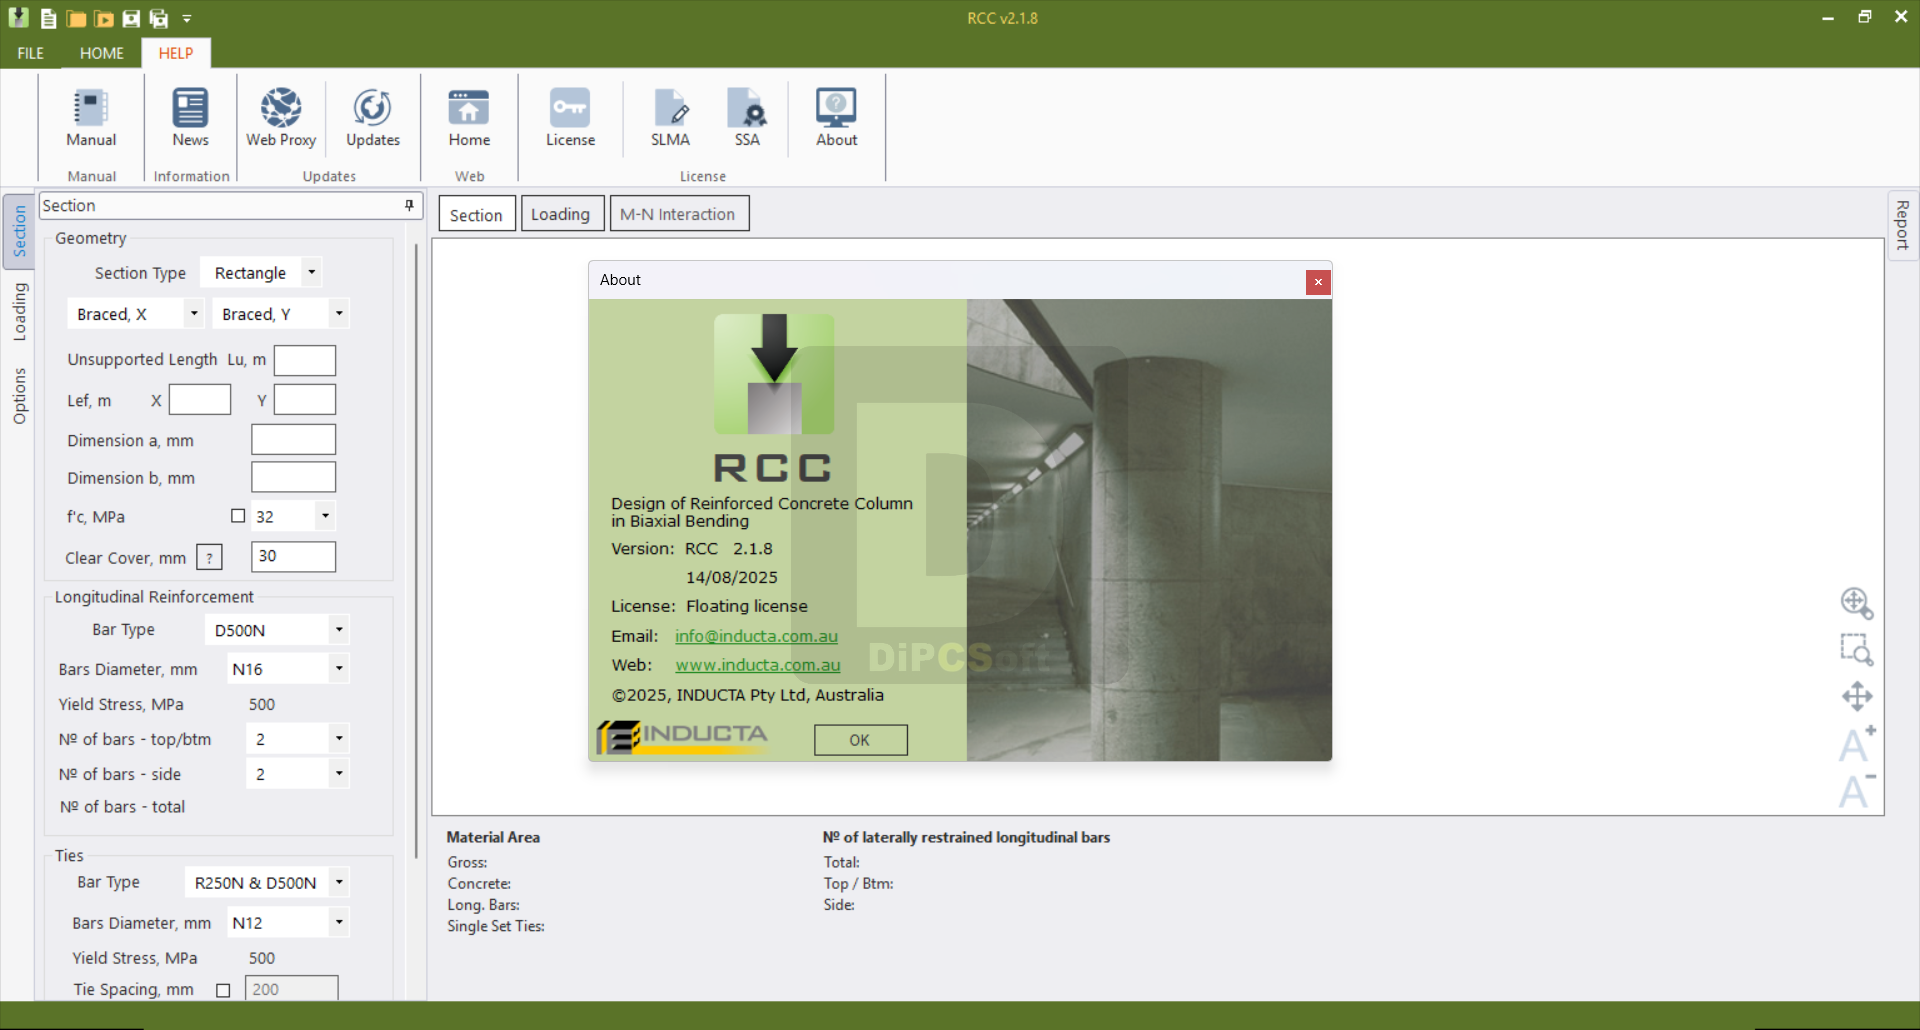Open the Report side panel tab

(1902, 225)
